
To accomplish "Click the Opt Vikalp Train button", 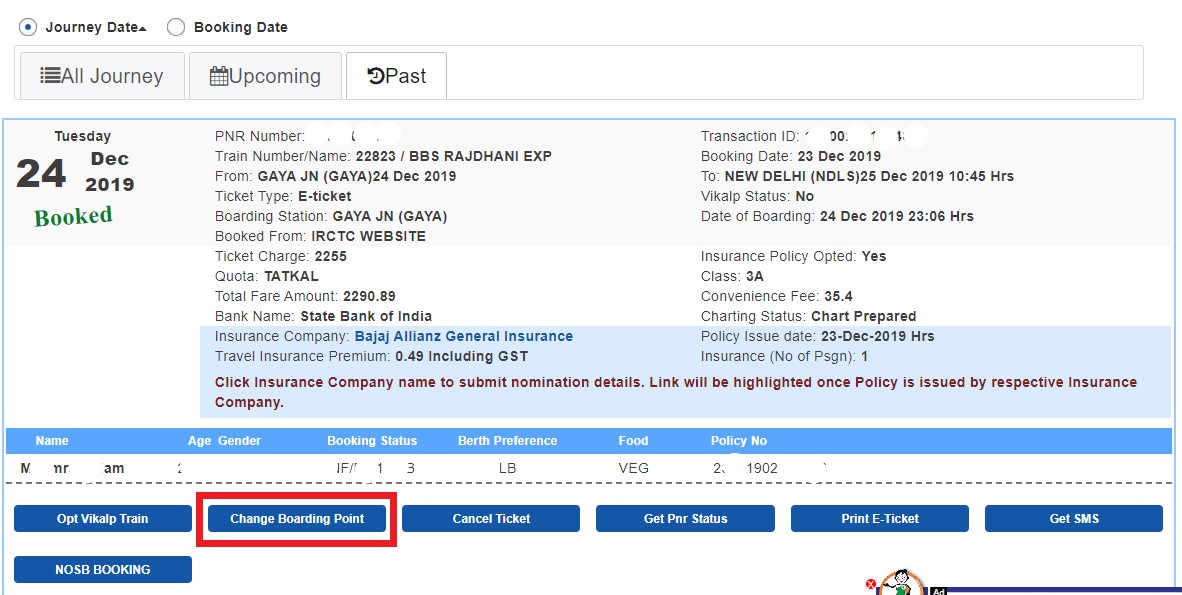I will tap(102, 518).
